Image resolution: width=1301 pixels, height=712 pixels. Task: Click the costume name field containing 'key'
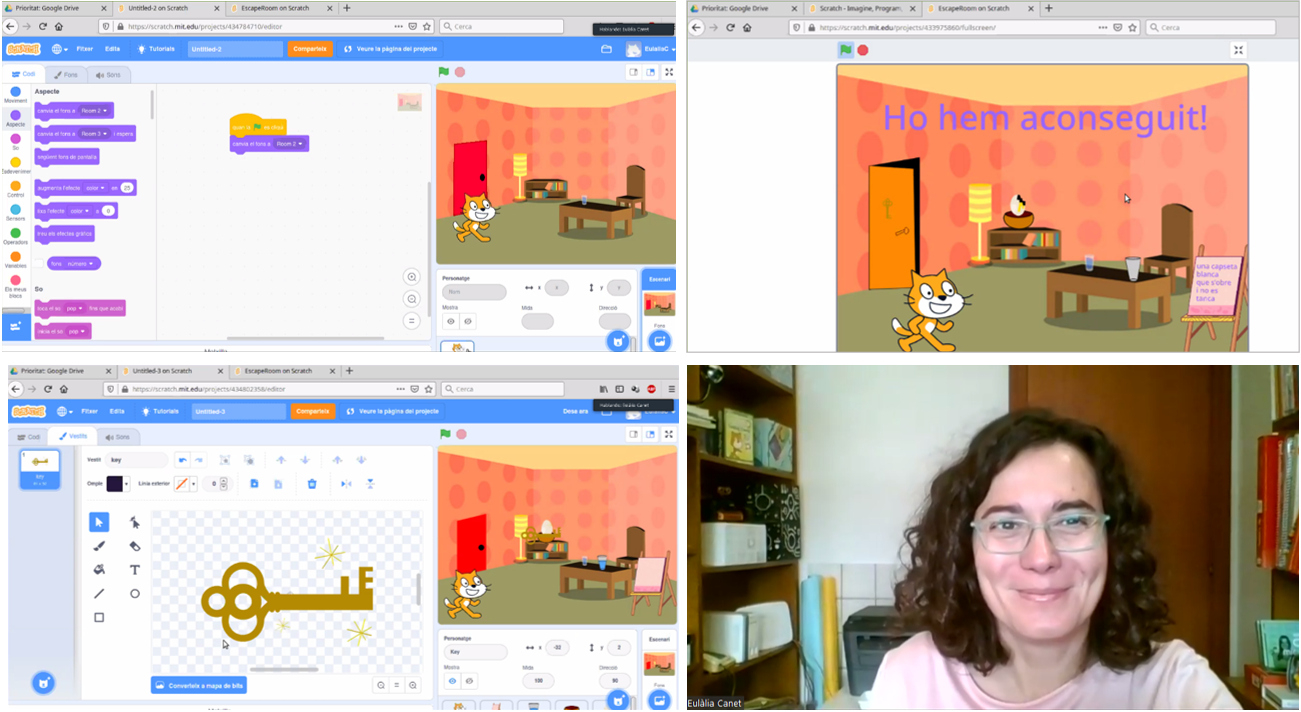(x=137, y=460)
